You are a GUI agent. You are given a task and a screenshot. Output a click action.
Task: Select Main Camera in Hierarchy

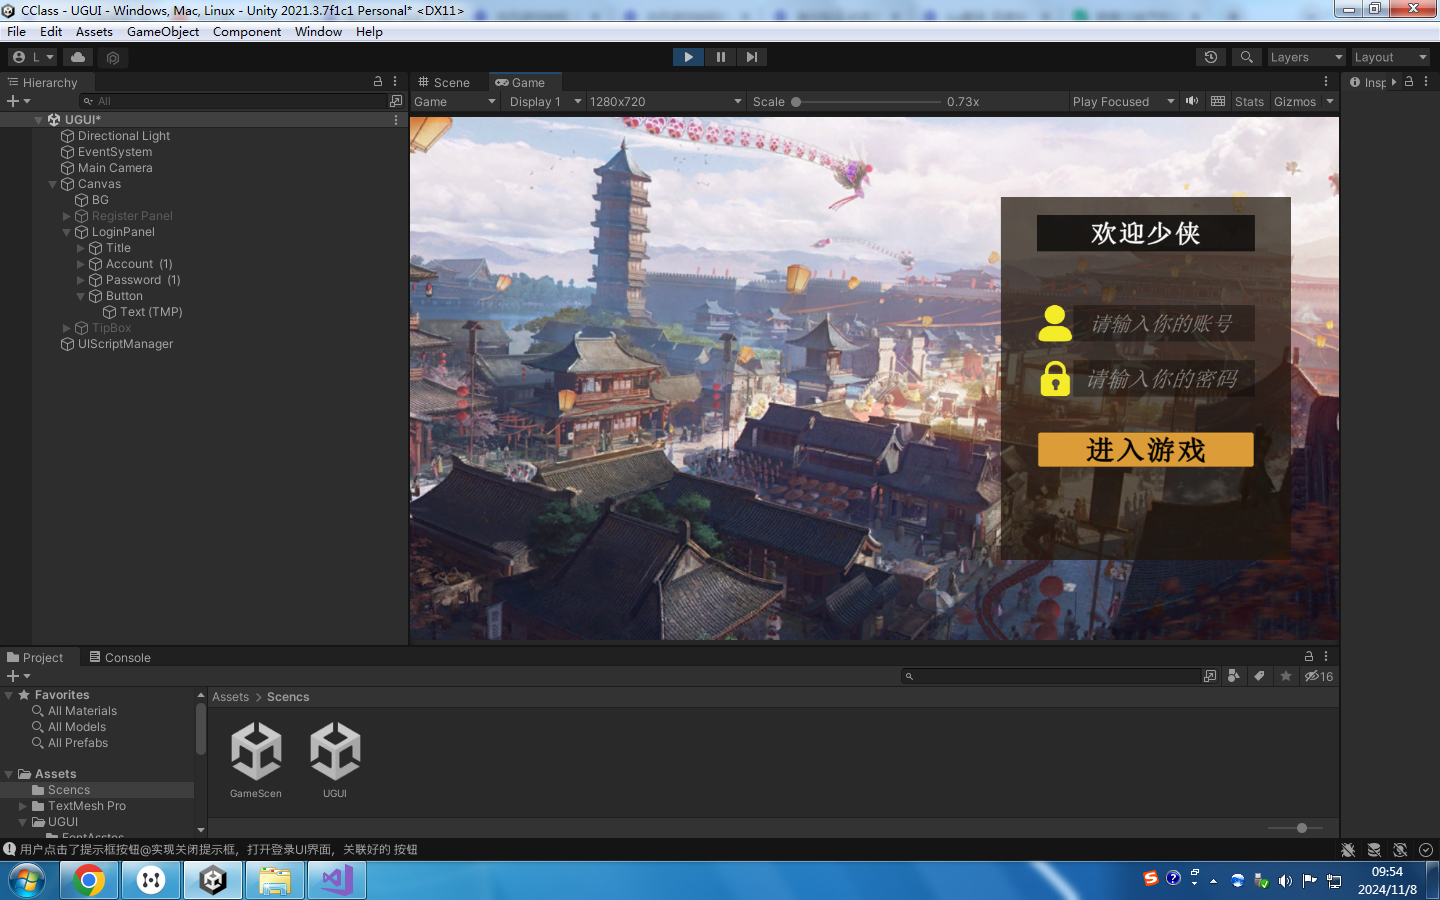pos(115,168)
